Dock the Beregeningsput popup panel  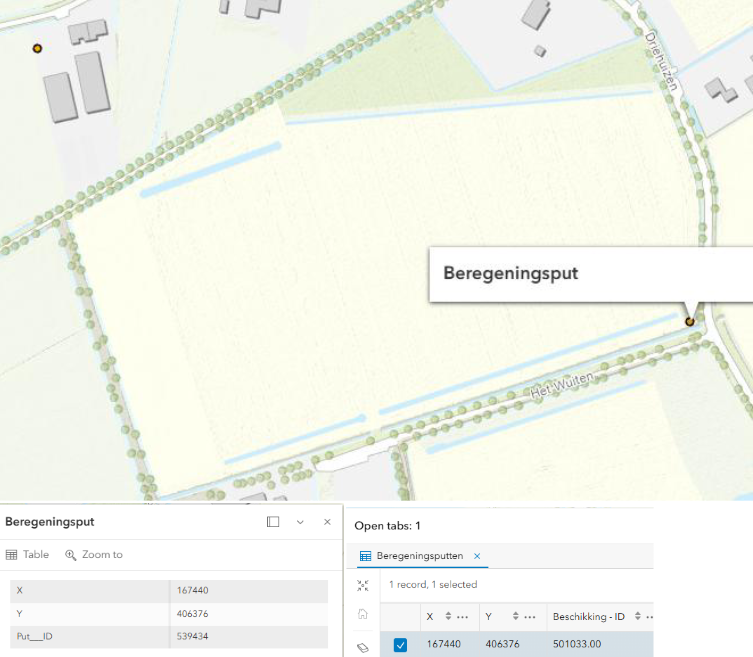click(x=273, y=522)
